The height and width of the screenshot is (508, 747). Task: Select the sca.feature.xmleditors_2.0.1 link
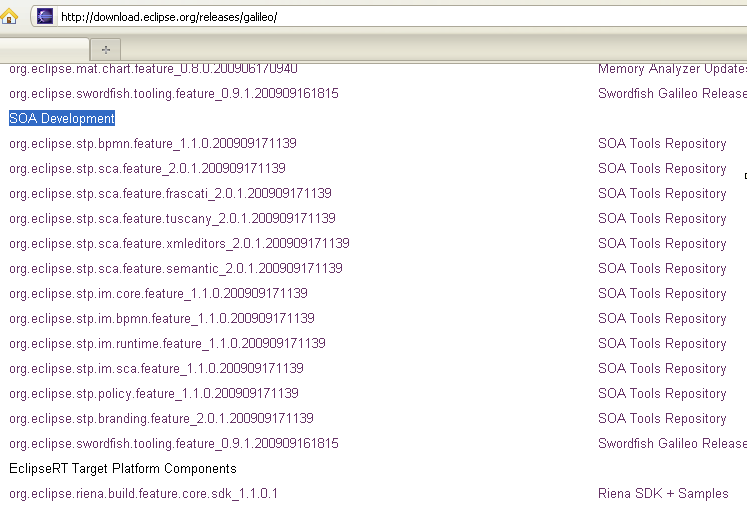179,244
